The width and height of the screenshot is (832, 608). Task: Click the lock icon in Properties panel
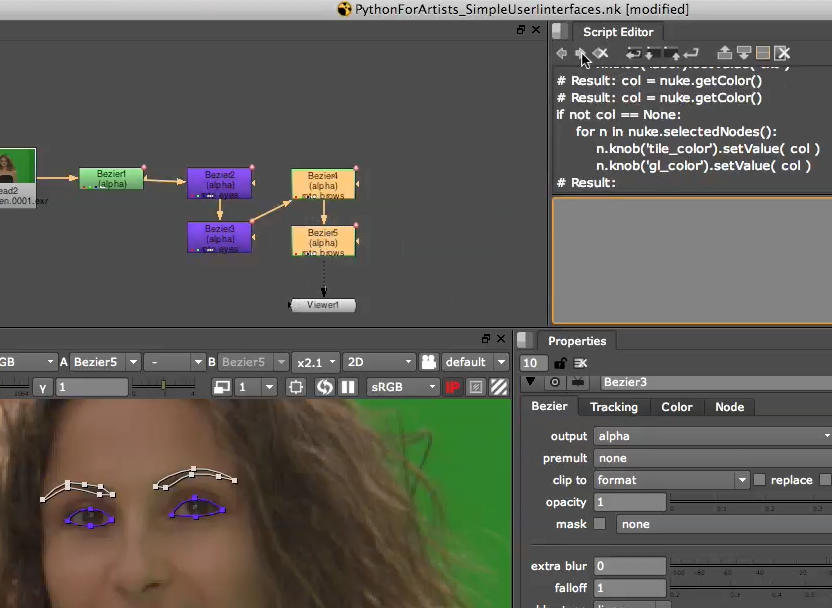(561, 363)
